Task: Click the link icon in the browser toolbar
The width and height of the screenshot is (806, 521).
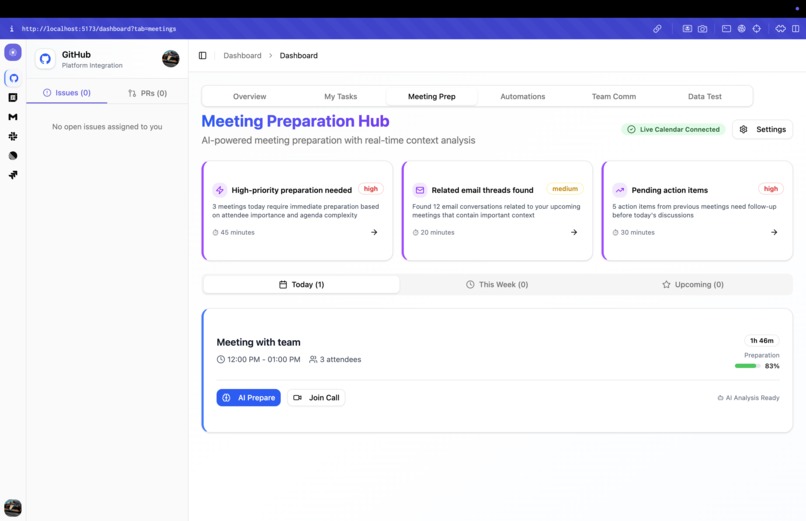Action: coord(657,29)
